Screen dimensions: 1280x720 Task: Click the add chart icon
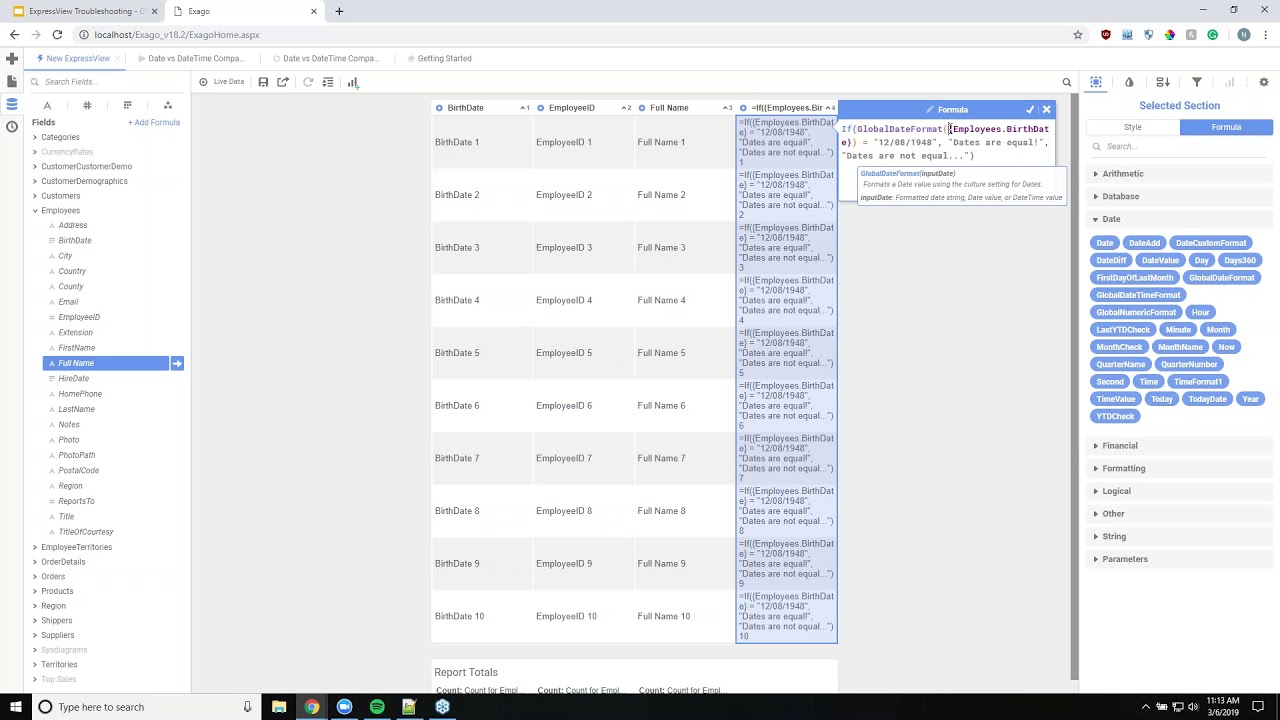pos(353,82)
